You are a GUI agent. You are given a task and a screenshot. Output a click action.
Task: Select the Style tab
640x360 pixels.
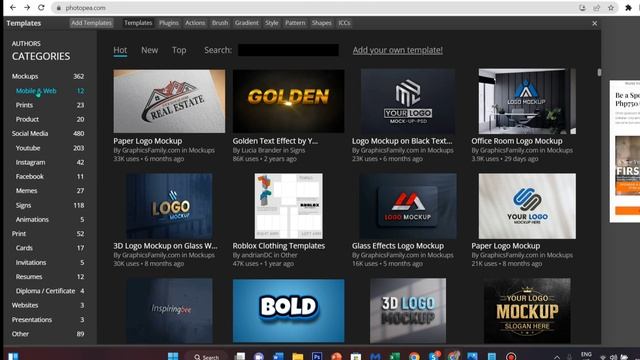271,23
